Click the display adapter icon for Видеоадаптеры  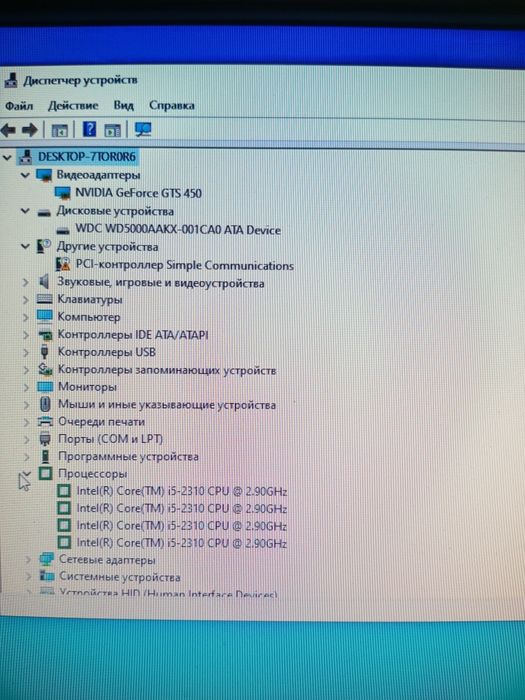(44, 175)
